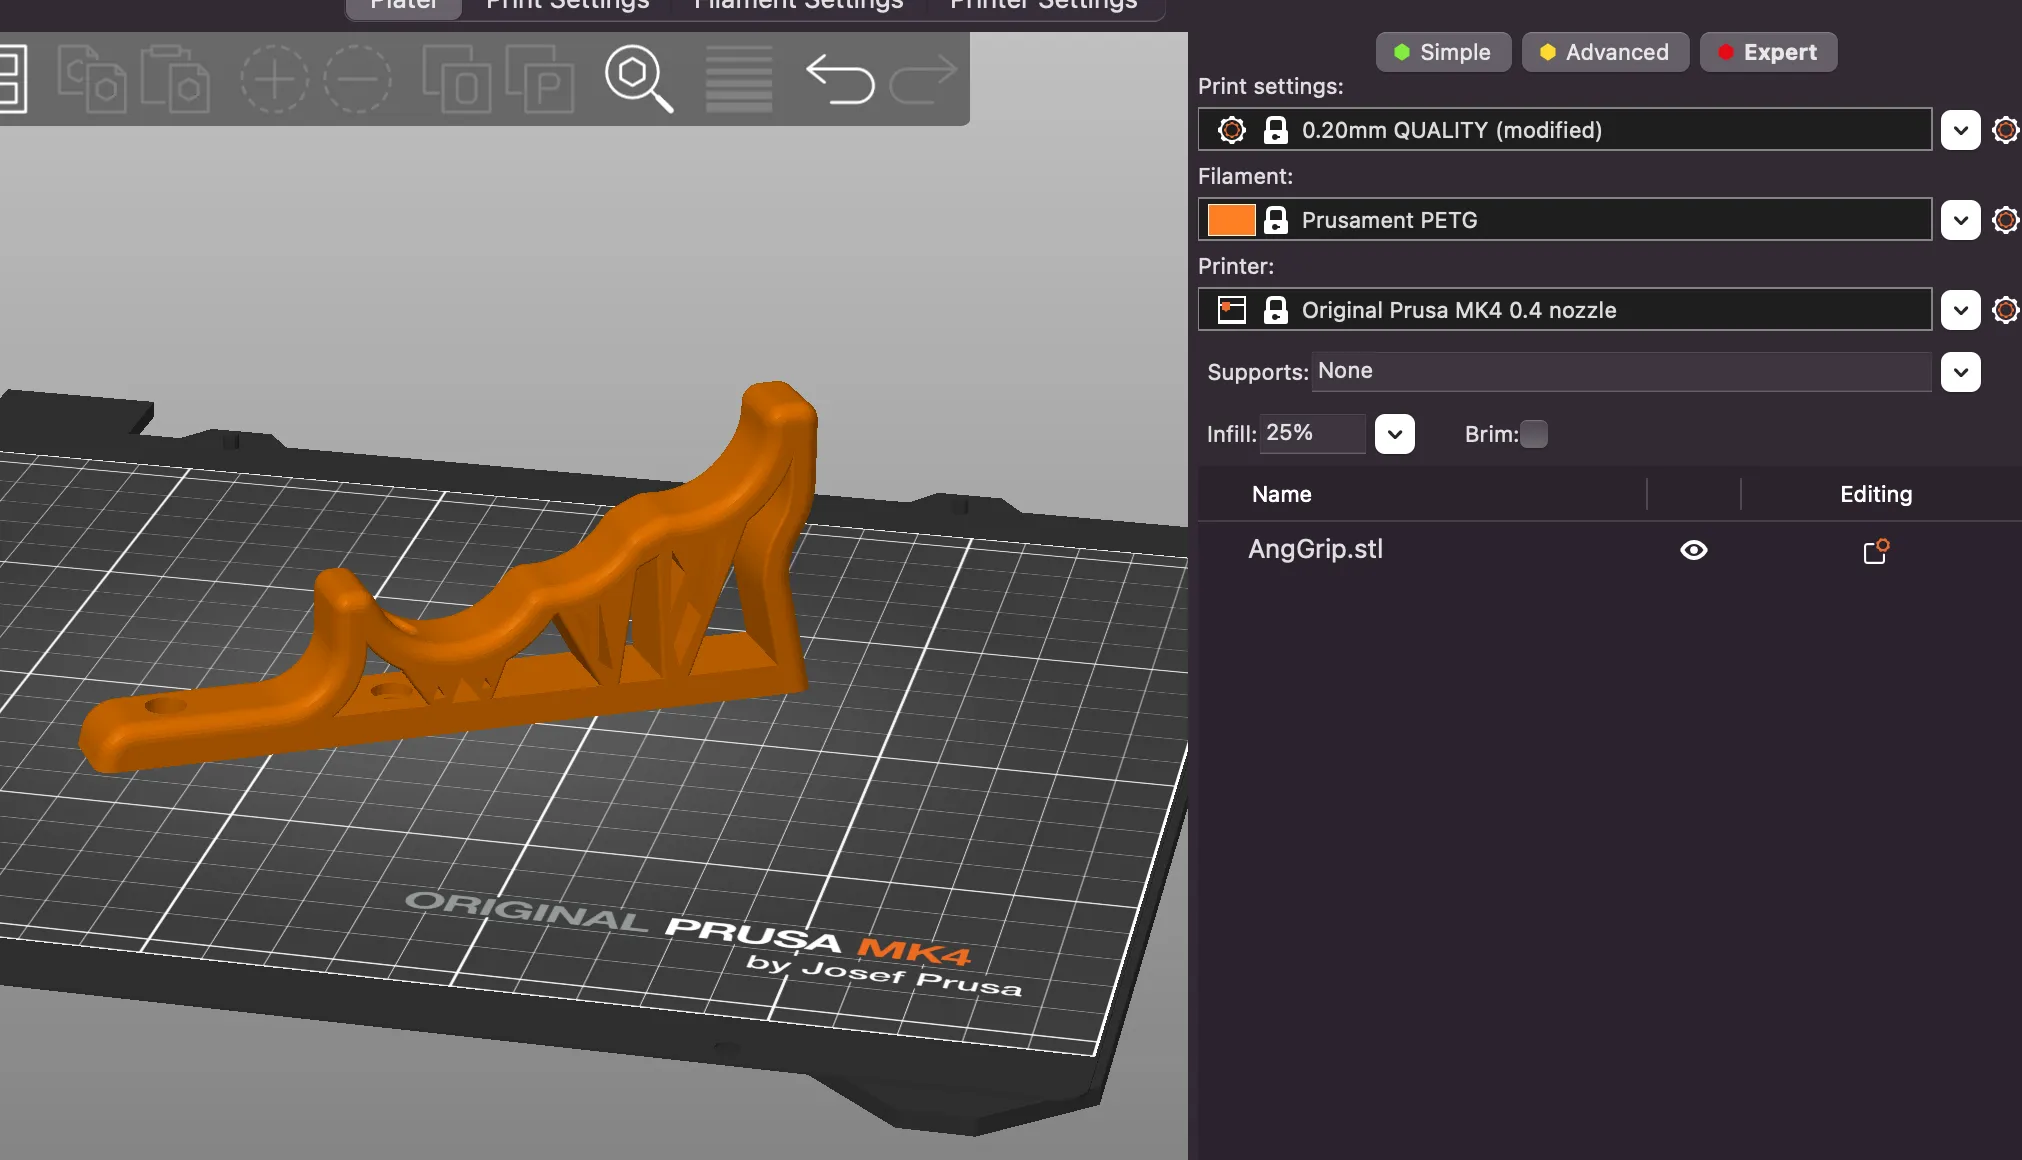Click the Add instance plus icon
The image size is (2022, 1160).
tap(274, 78)
